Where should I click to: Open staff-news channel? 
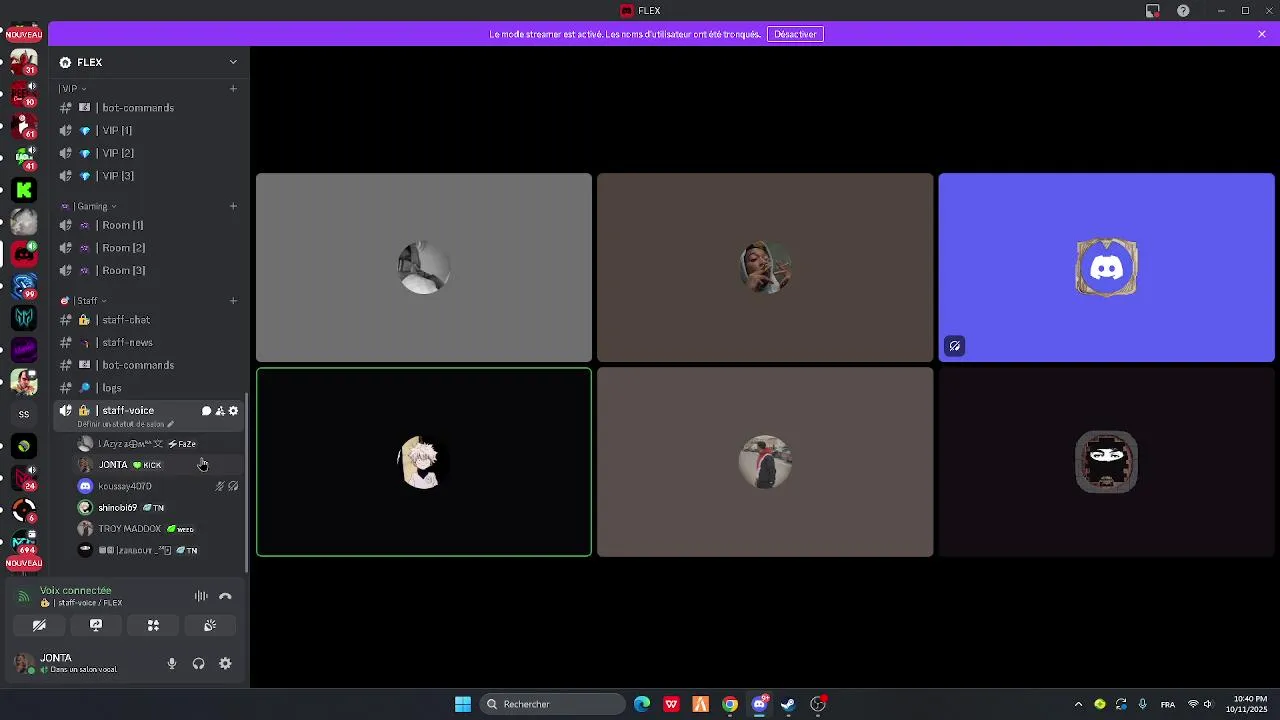tap(149, 343)
